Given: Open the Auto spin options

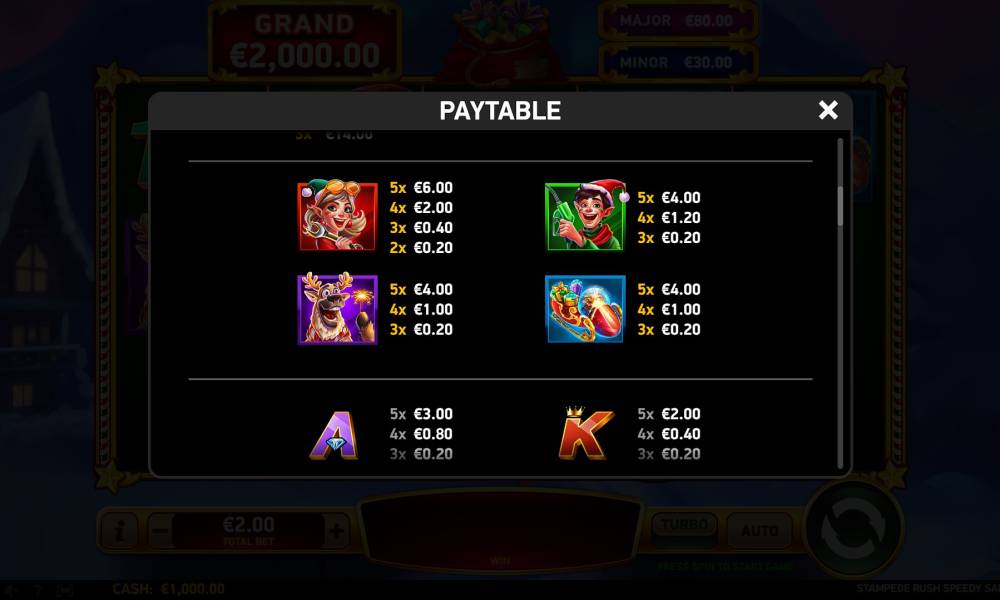Looking at the screenshot, I should point(760,530).
